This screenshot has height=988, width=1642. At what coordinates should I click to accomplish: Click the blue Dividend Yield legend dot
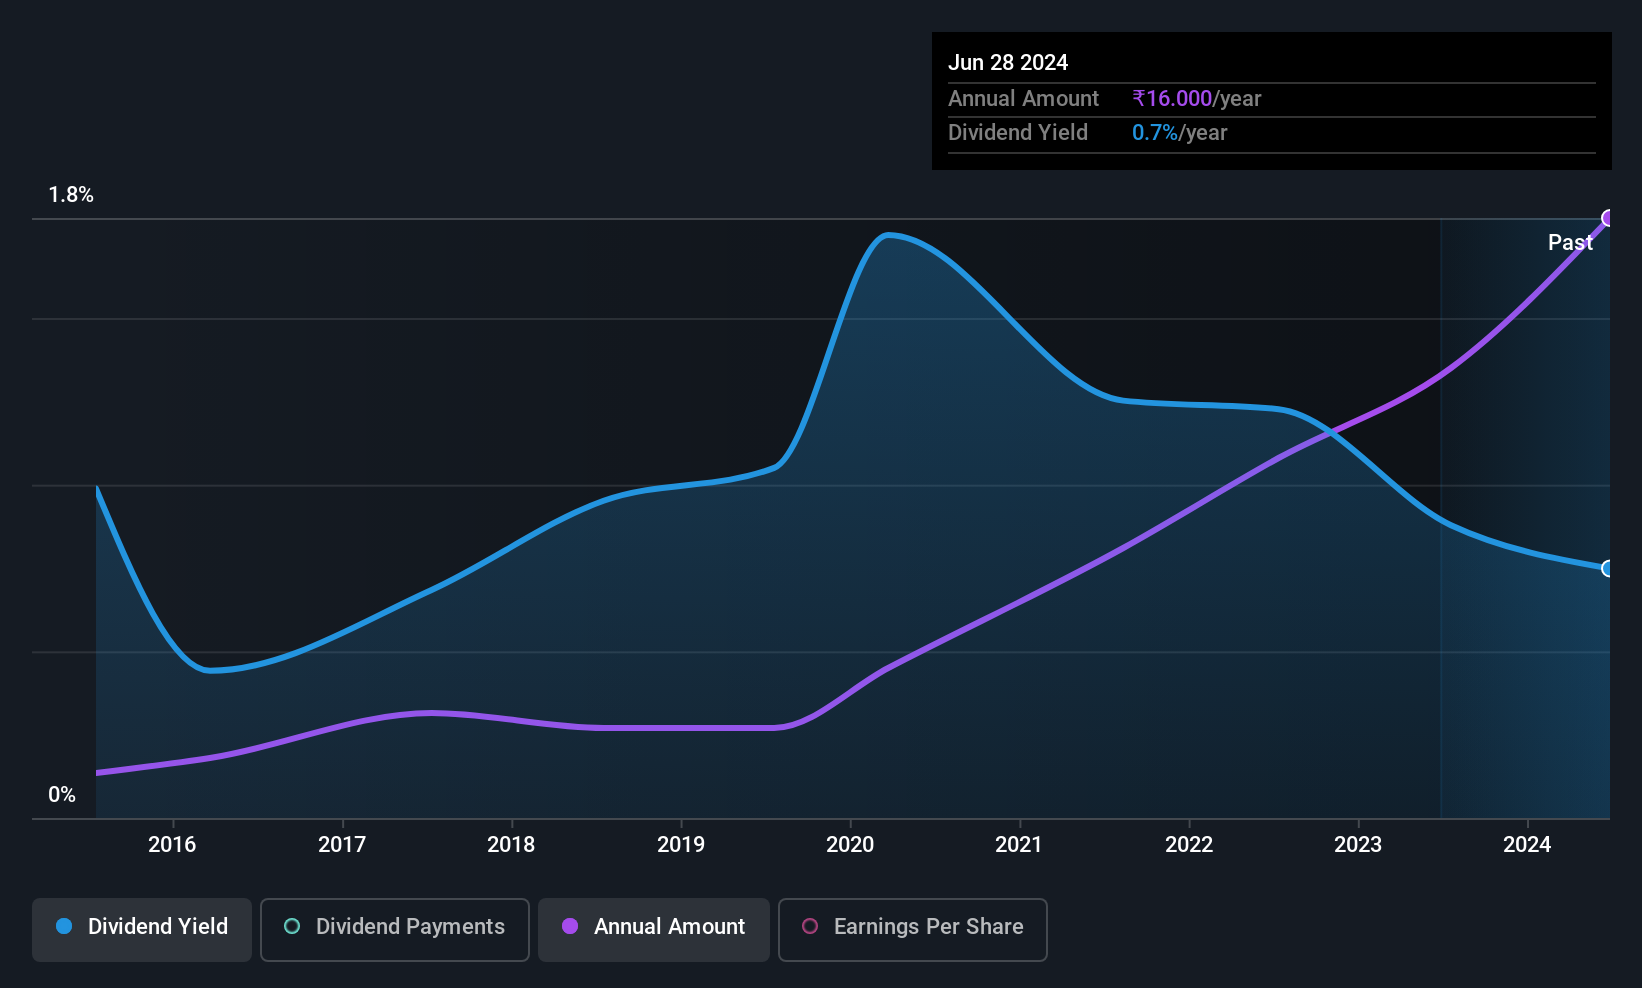click(64, 926)
